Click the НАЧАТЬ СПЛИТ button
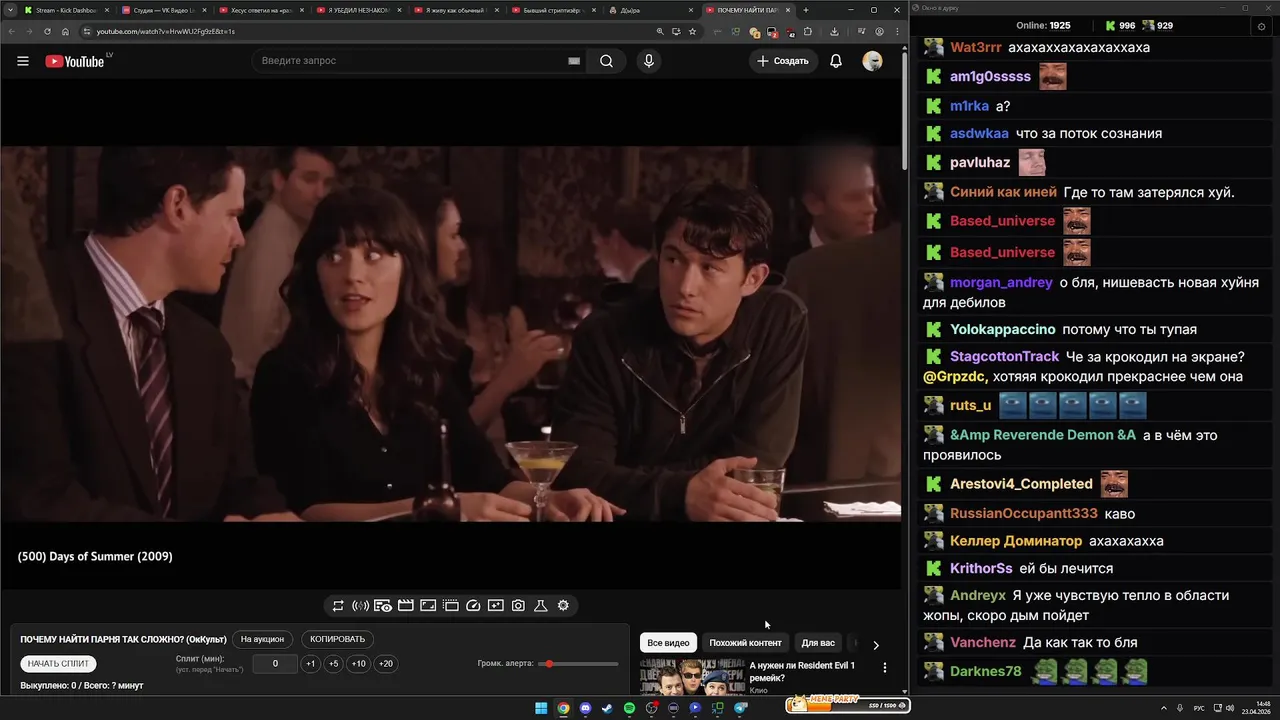Image resolution: width=1280 pixels, height=720 pixels. pyautogui.click(x=58, y=664)
